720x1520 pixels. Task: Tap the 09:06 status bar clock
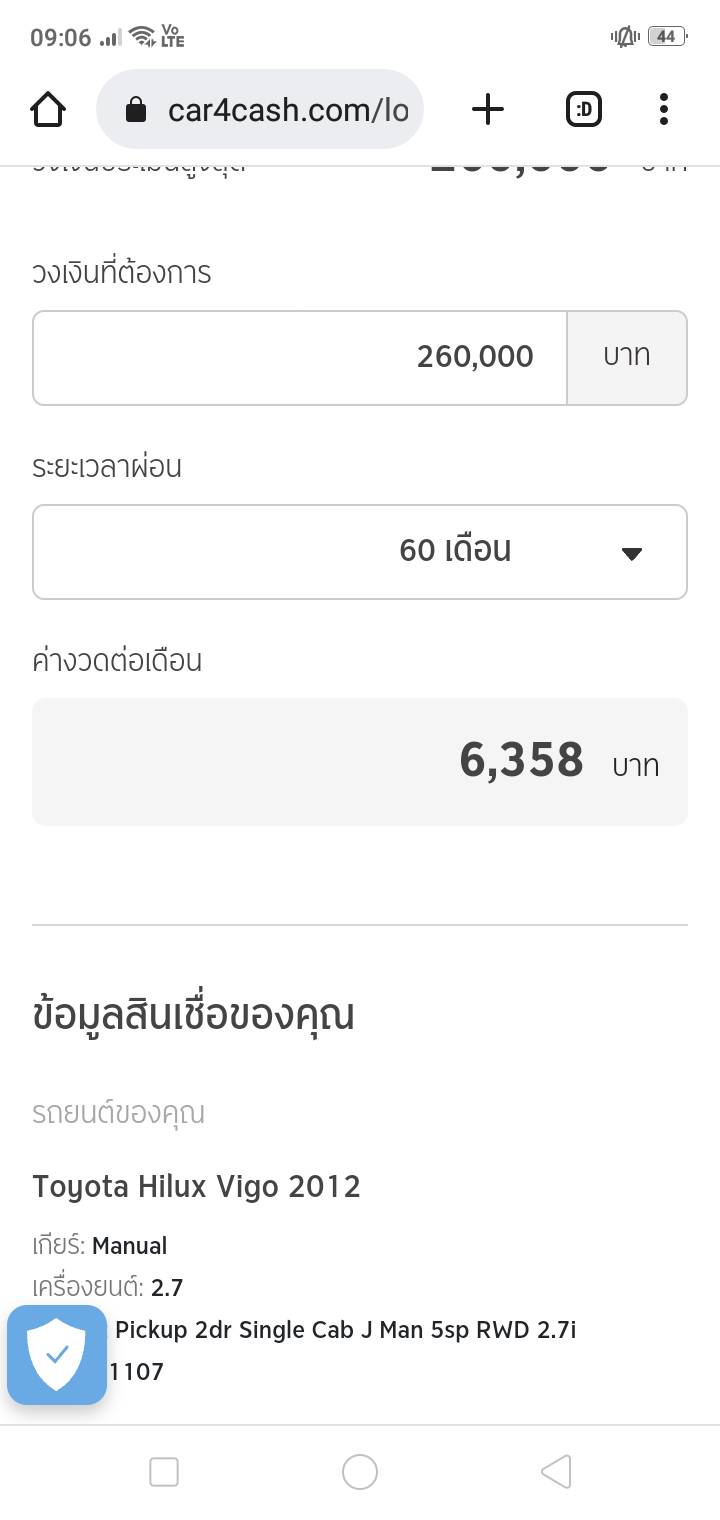coord(60,38)
